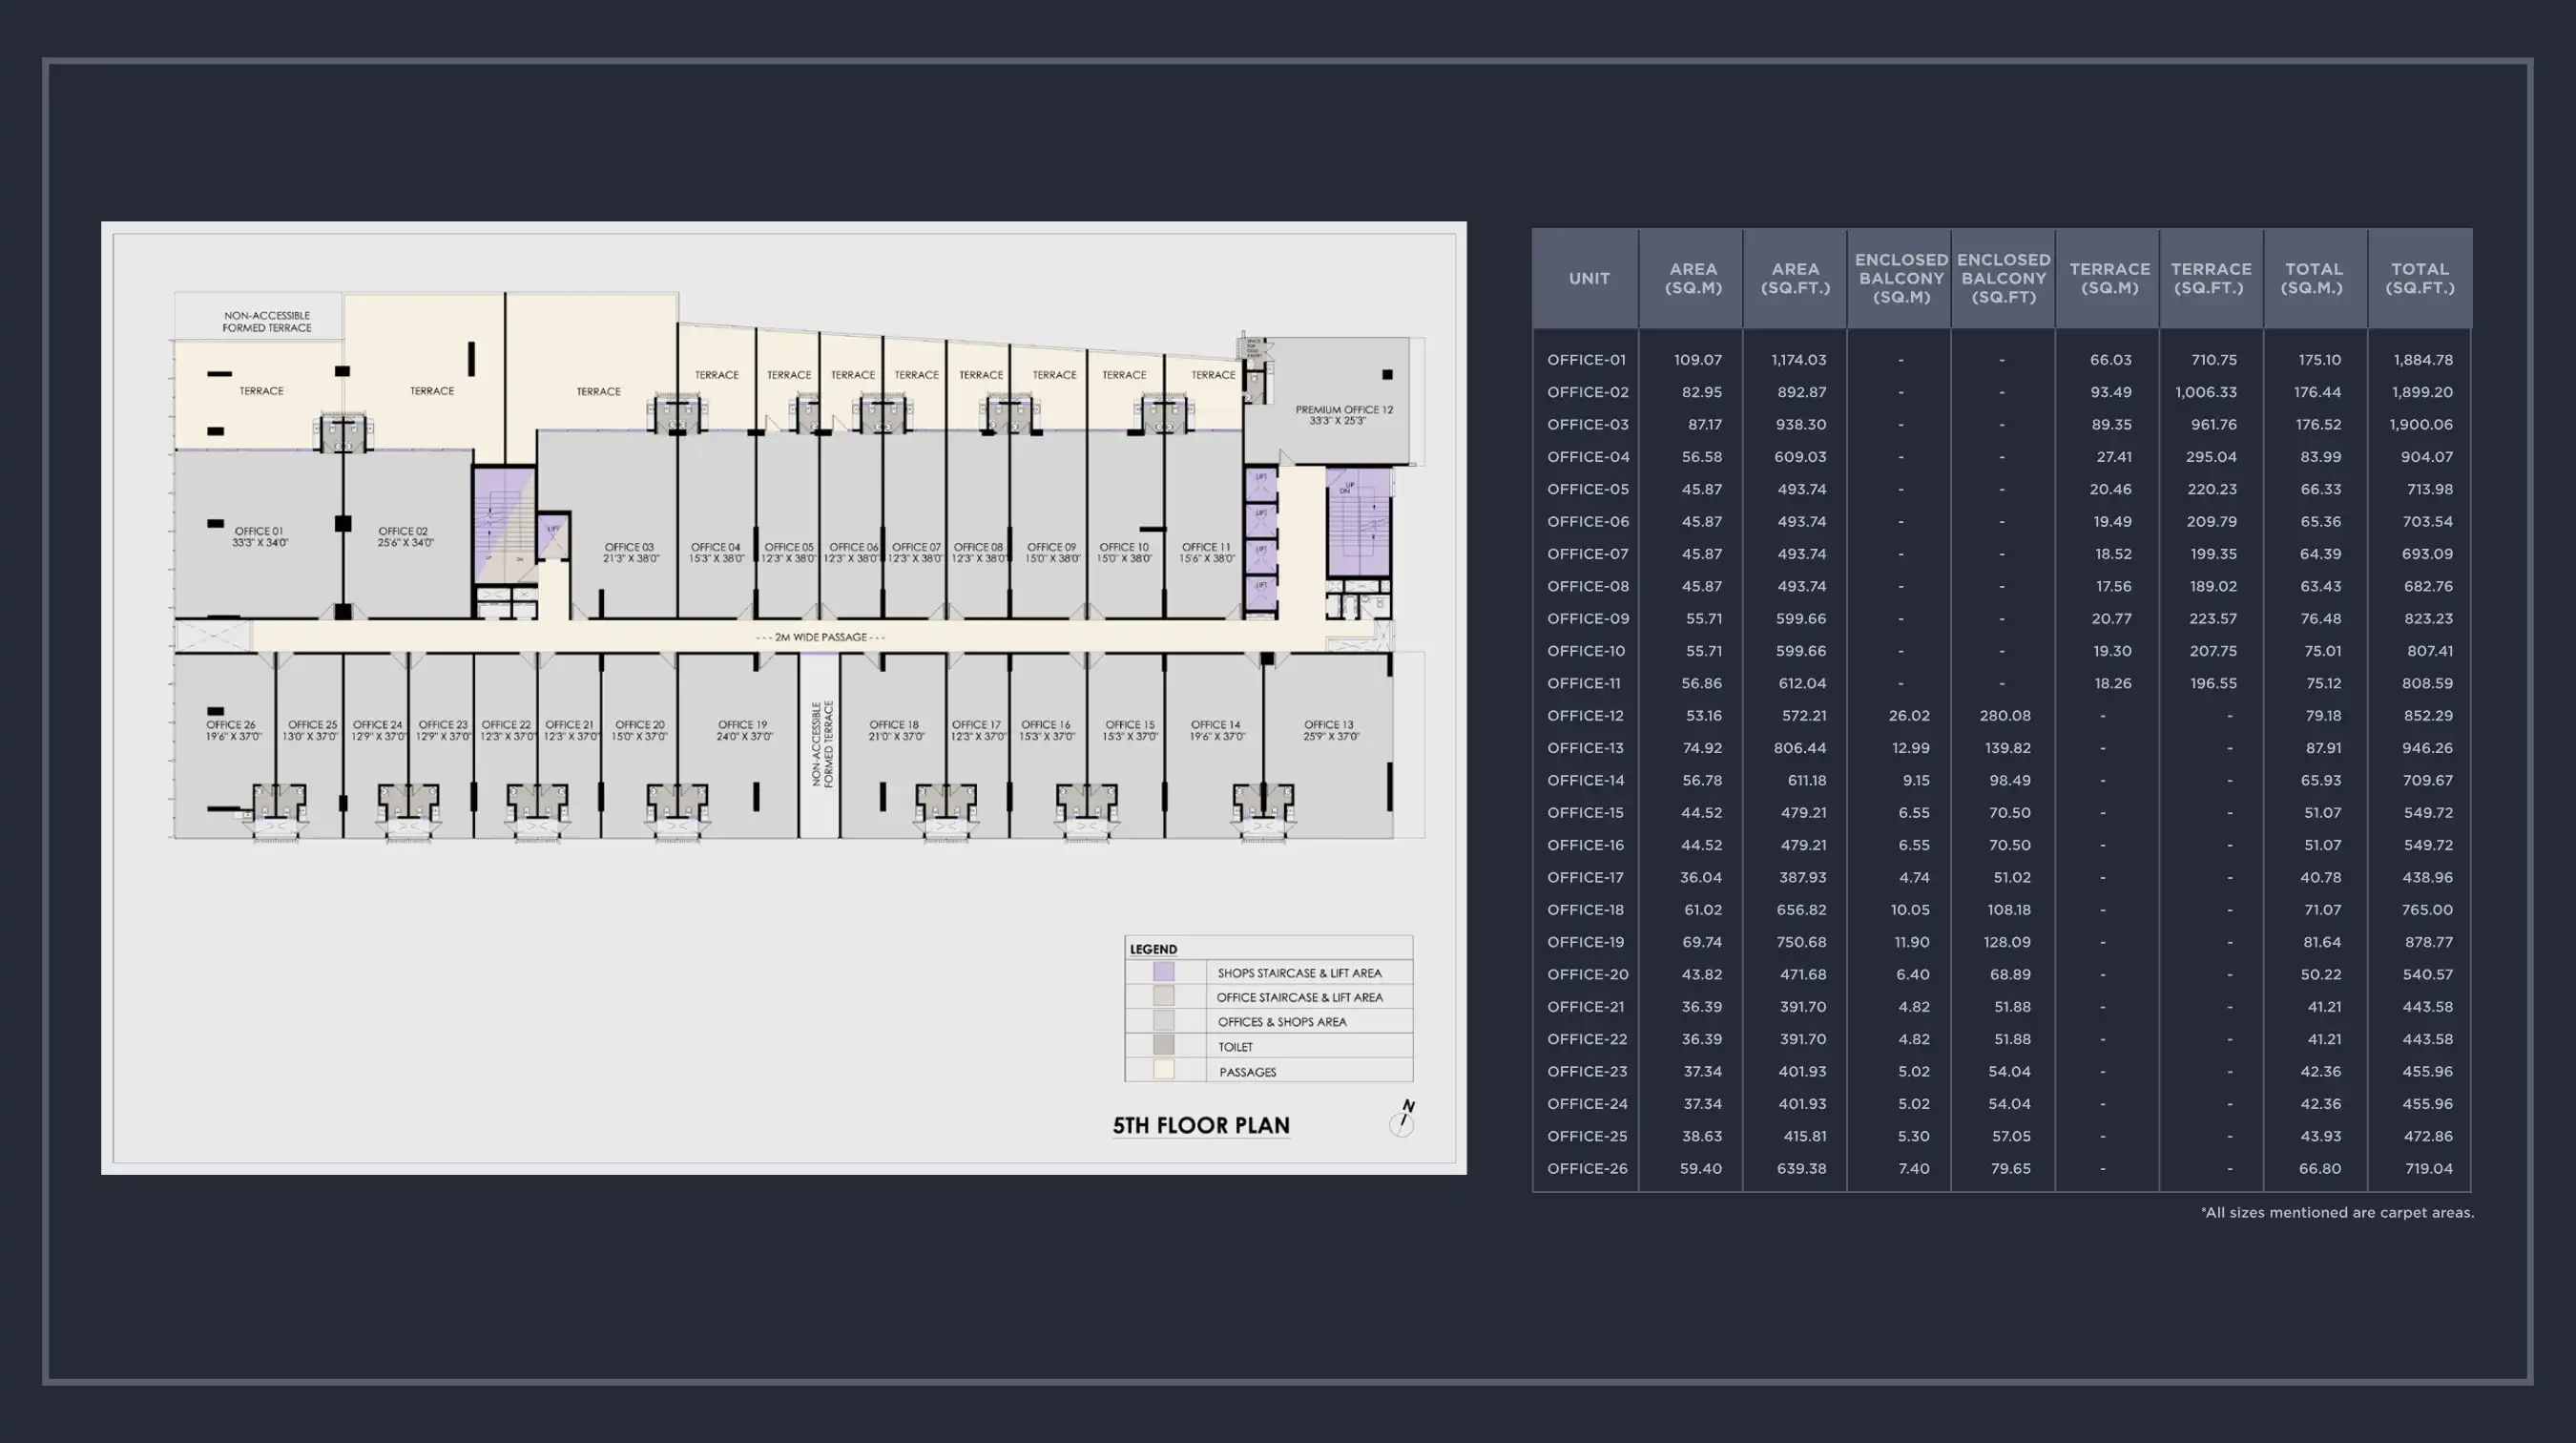The width and height of the screenshot is (2576, 1443).
Task: Expand the TERRACE (SQ.M) column header
Action: (2110, 278)
